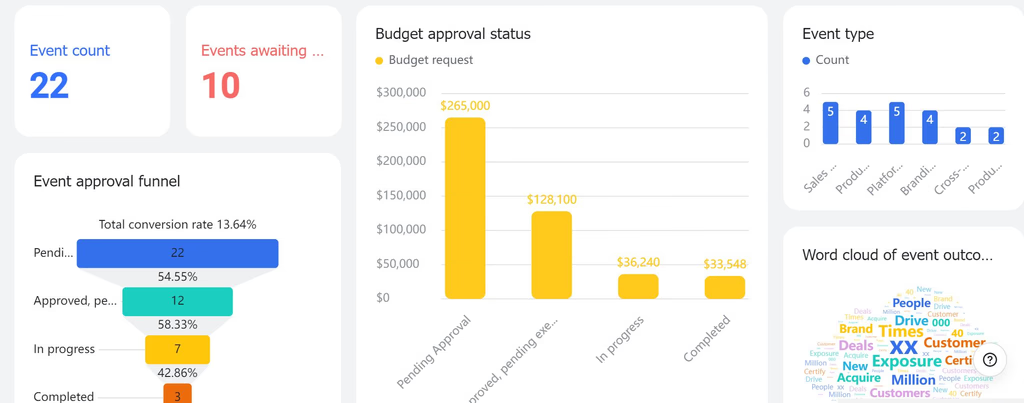Toggle the Budget request legend dot
The width and height of the screenshot is (1024, 403).
pyautogui.click(x=379, y=61)
